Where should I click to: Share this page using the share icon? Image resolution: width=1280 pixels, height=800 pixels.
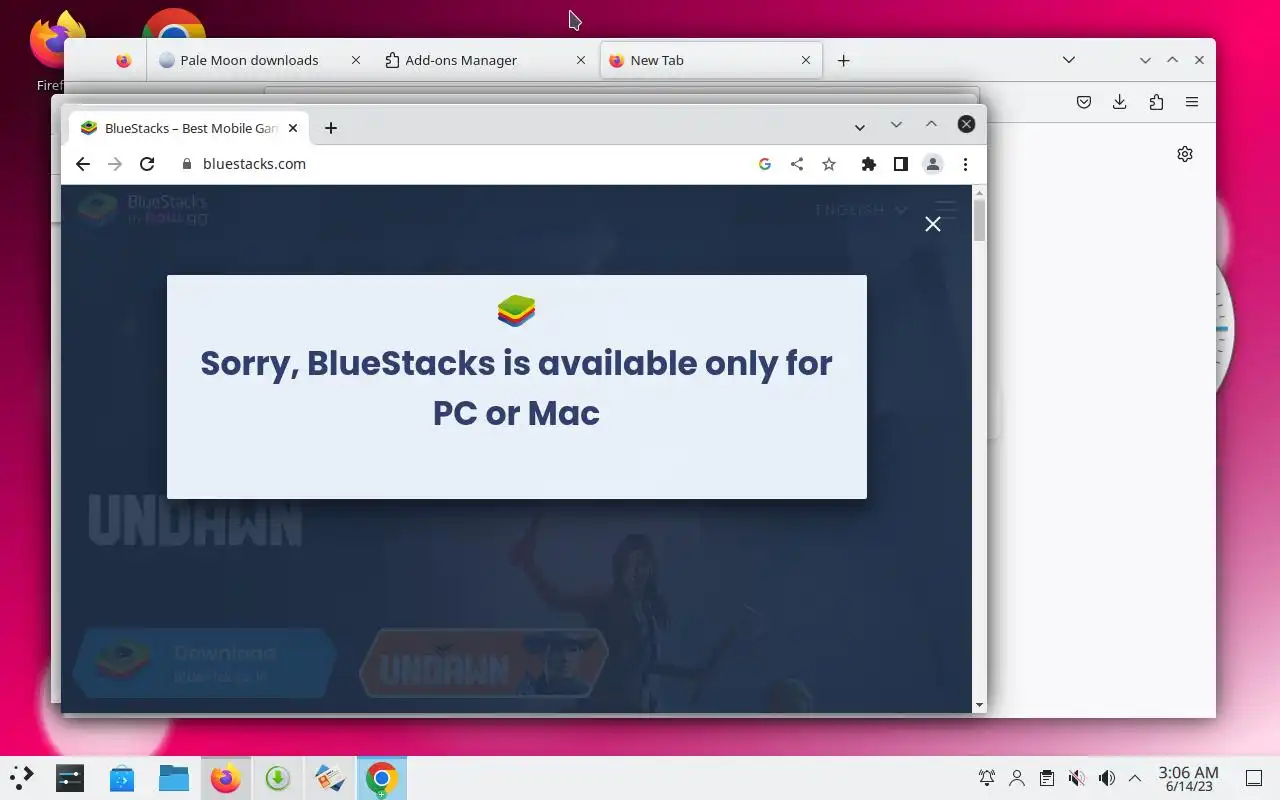797,164
